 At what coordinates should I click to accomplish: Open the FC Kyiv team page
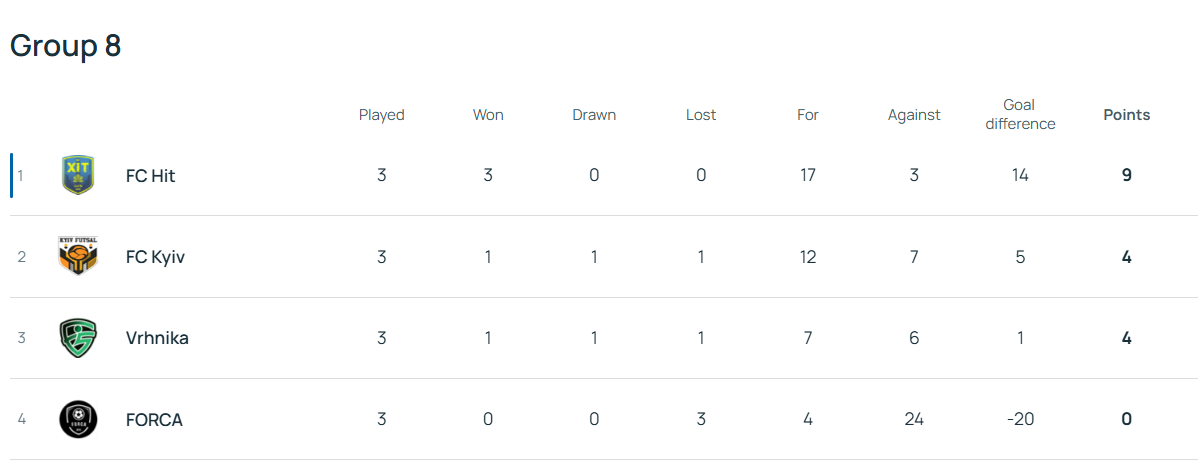click(x=155, y=257)
